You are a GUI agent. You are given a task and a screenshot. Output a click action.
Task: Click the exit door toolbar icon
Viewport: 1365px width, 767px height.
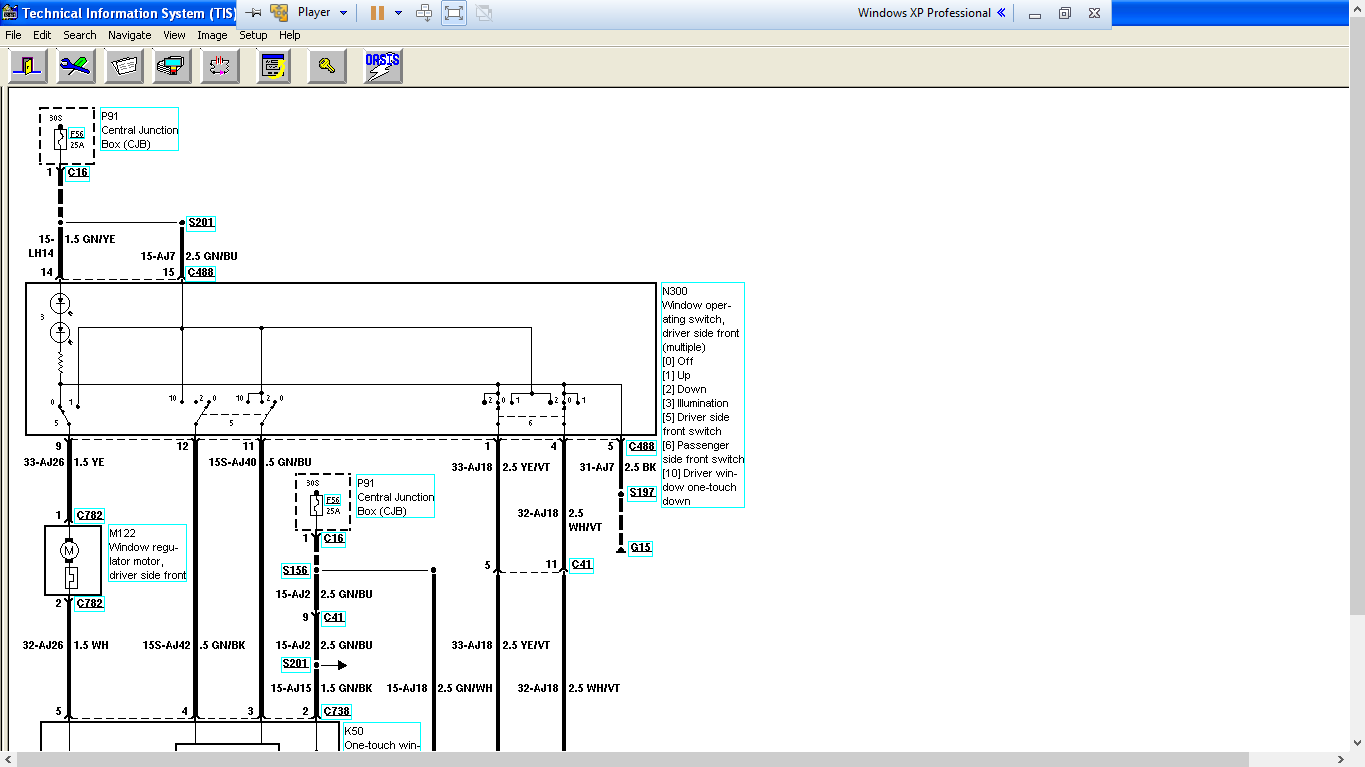click(28, 66)
